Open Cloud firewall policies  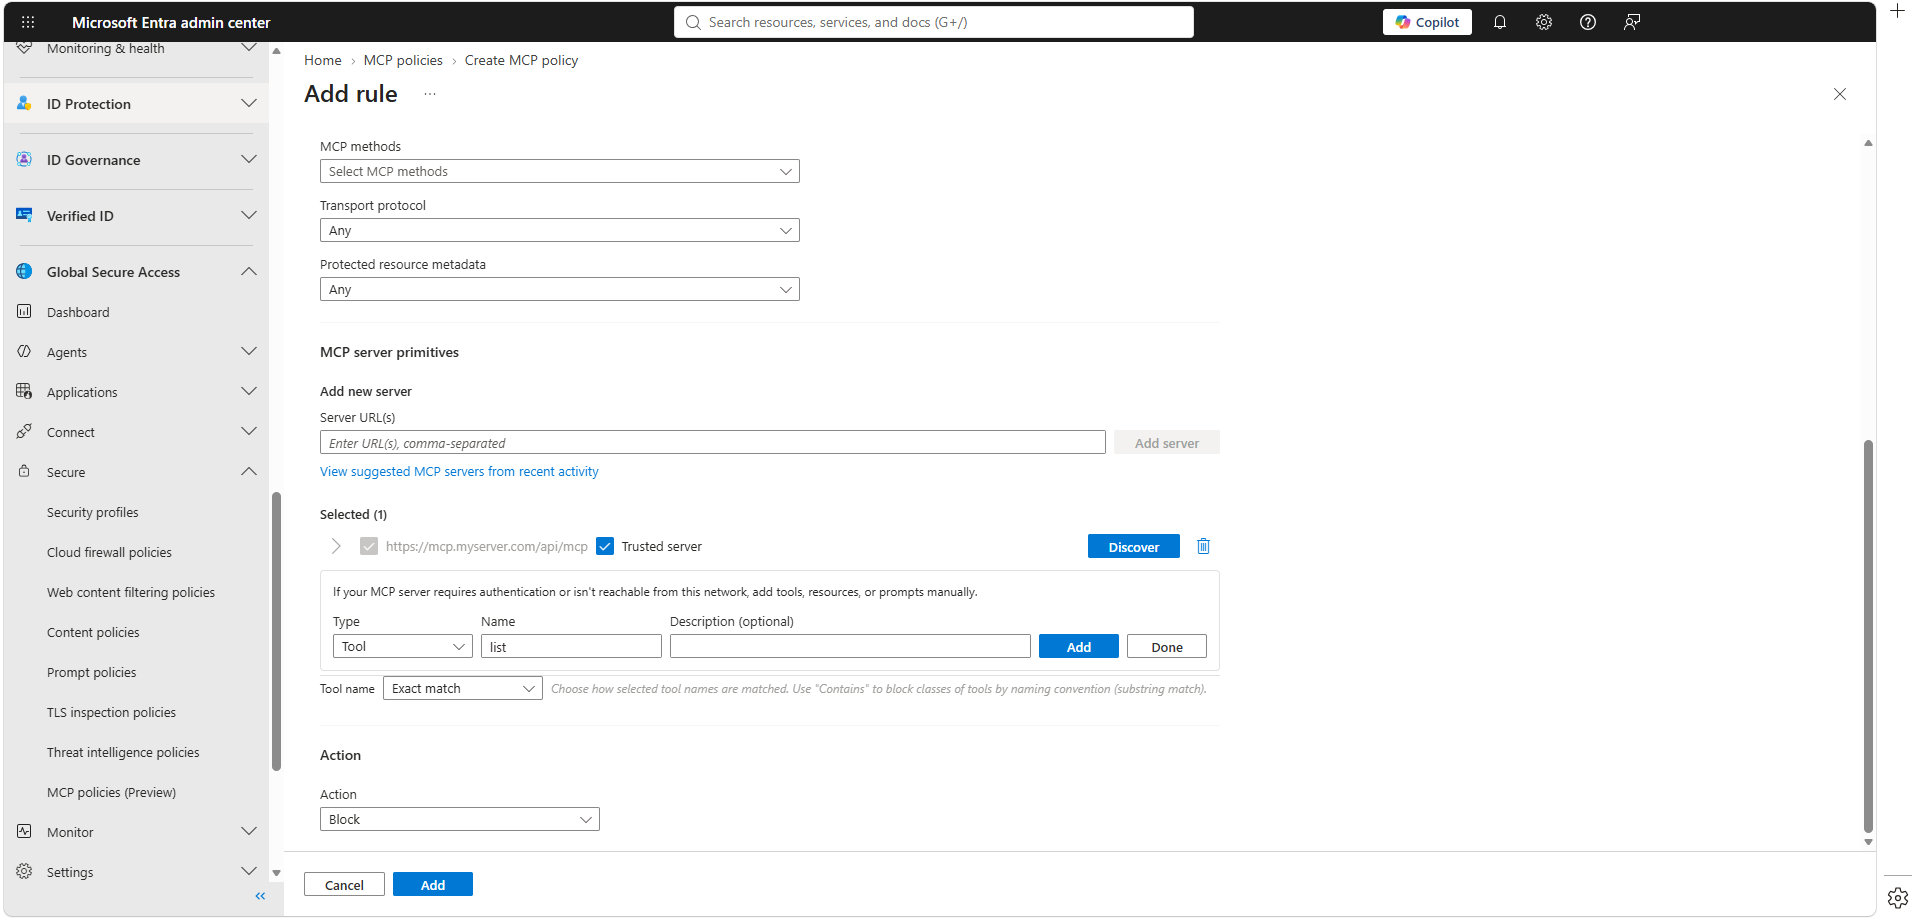pyautogui.click(x=109, y=552)
